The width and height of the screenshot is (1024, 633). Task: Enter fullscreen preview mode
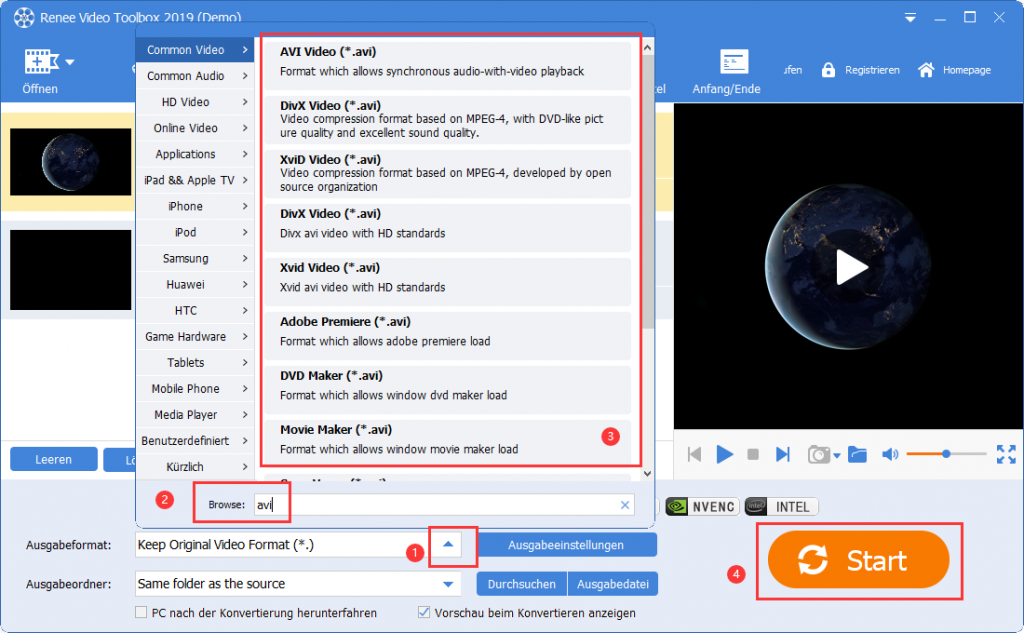pyautogui.click(x=1006, y=454)
